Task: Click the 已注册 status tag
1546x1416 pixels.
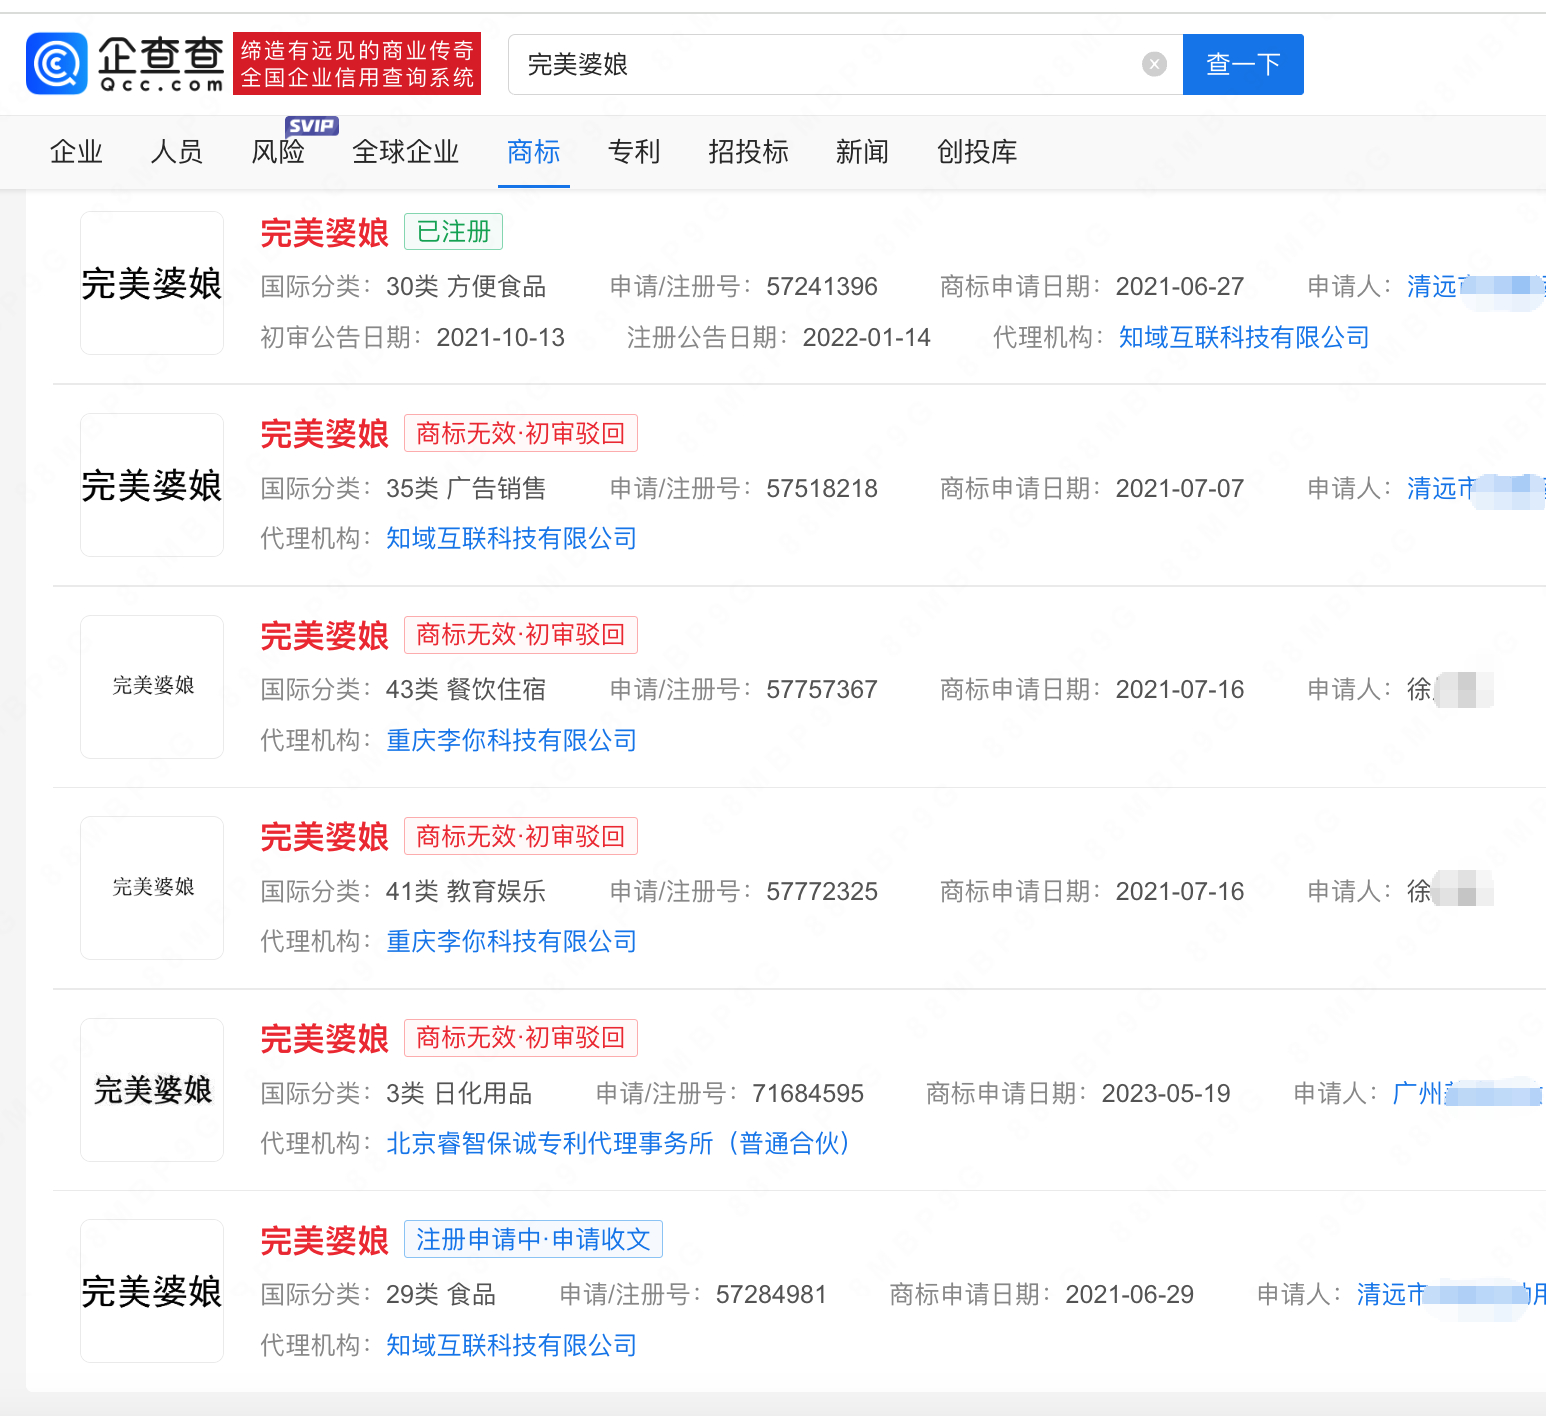Action: point(454,232)
